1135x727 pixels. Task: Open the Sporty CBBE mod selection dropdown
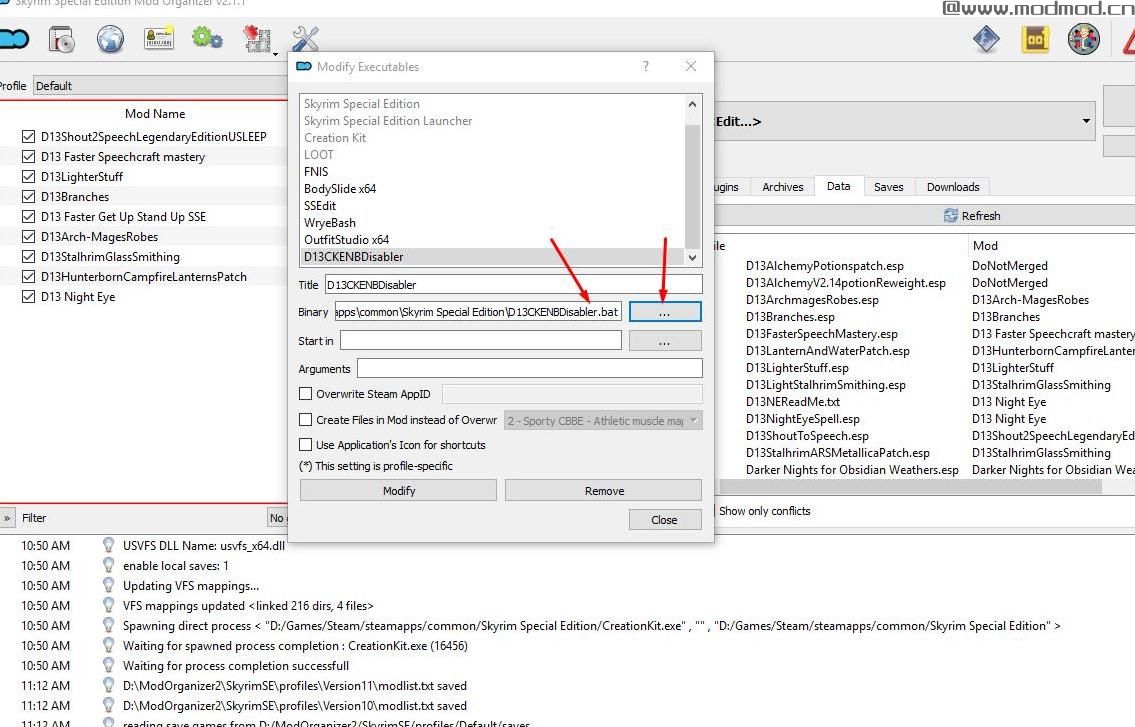(x=603, y=421)
